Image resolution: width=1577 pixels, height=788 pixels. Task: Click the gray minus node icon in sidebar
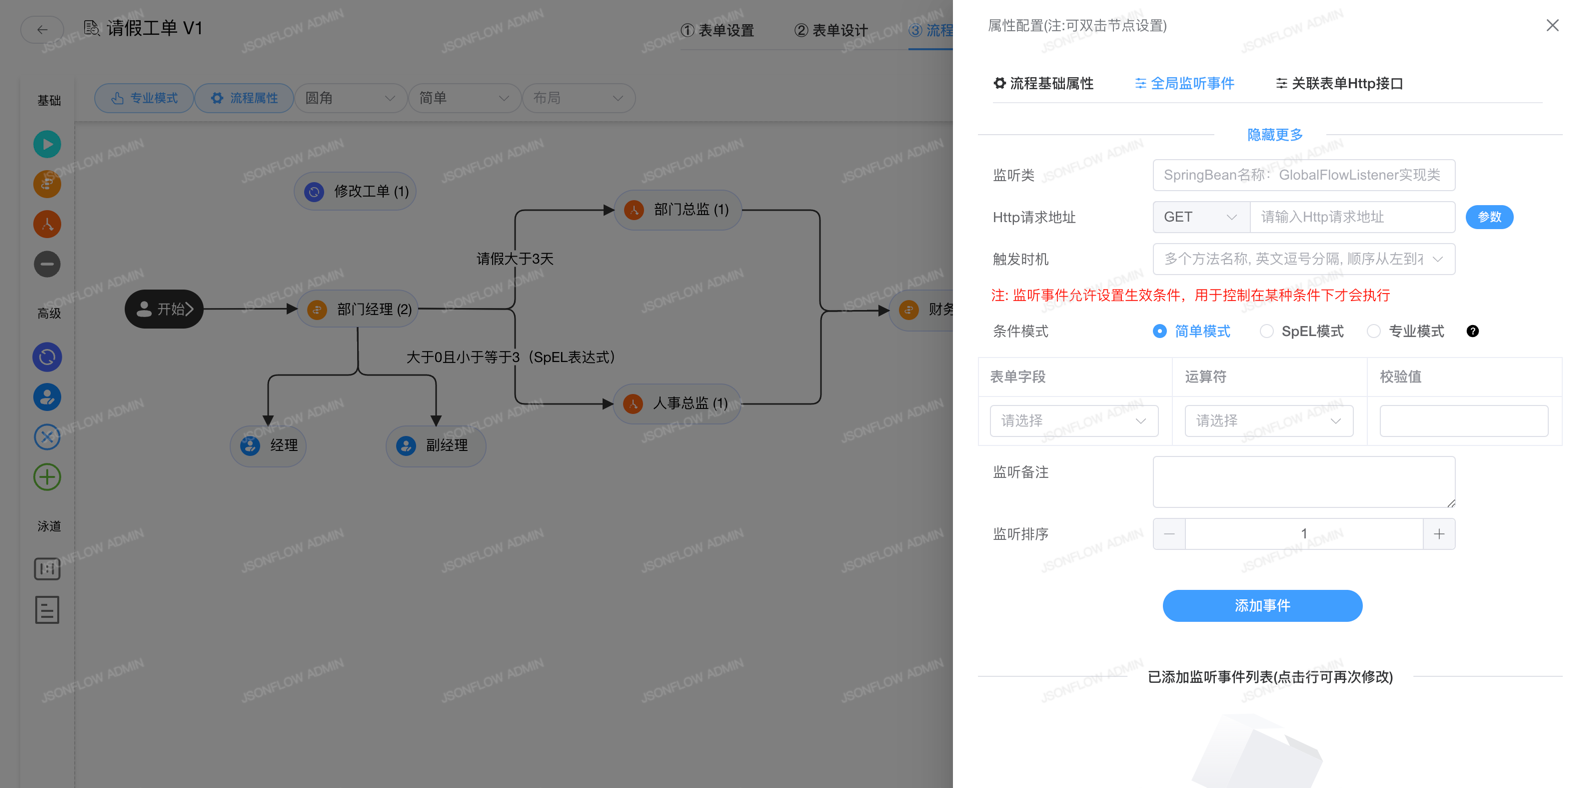pos(47,264)
